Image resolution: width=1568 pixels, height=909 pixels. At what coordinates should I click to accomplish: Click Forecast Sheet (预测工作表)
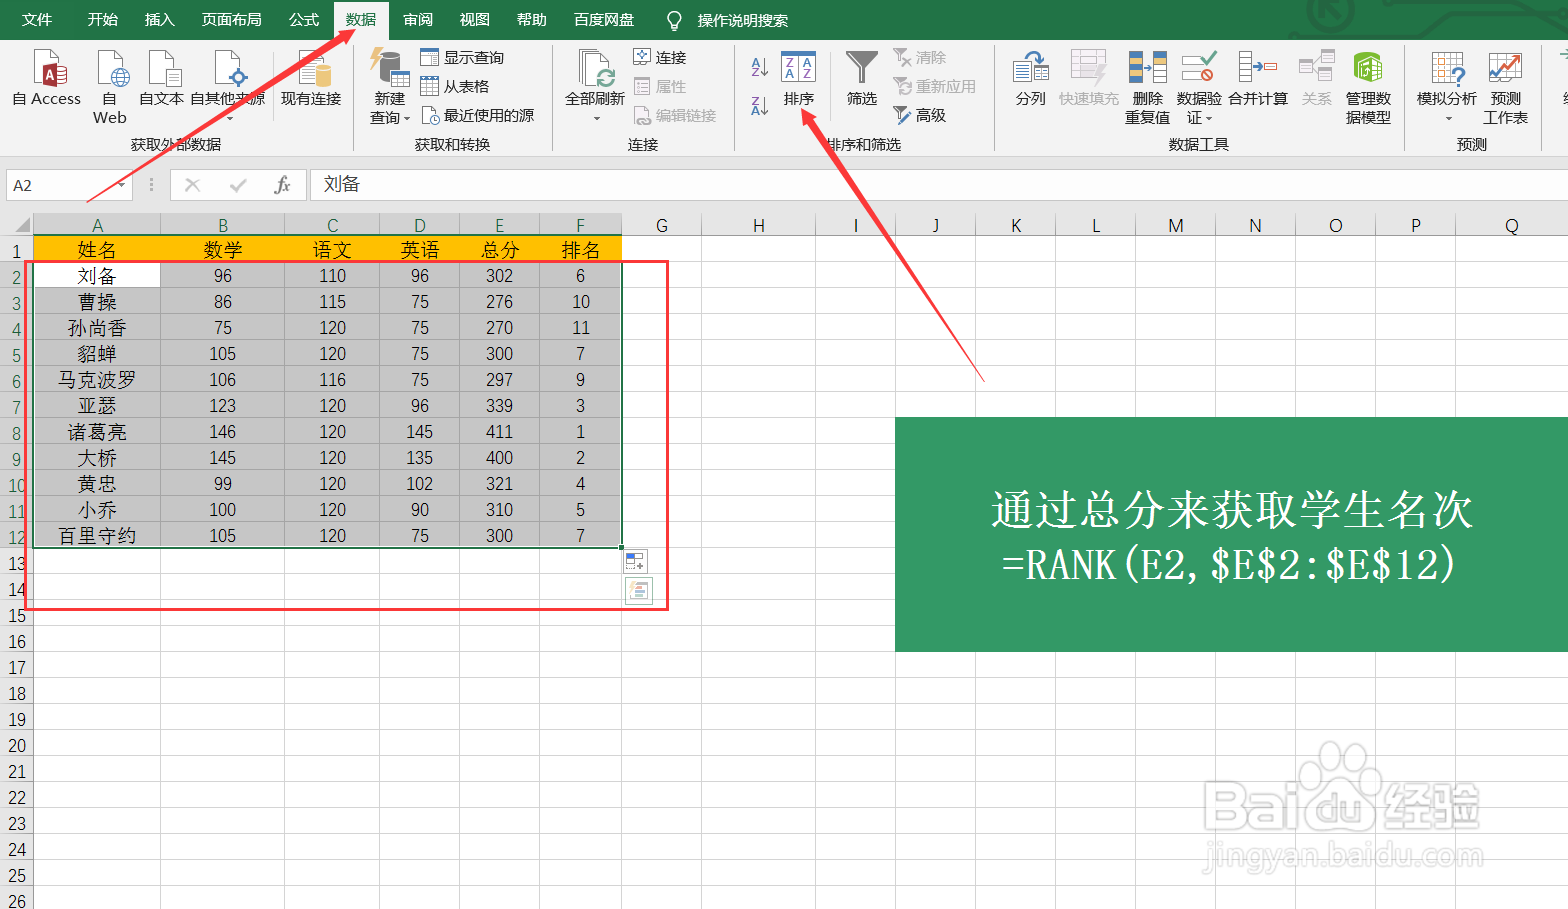pos(1505,88)
